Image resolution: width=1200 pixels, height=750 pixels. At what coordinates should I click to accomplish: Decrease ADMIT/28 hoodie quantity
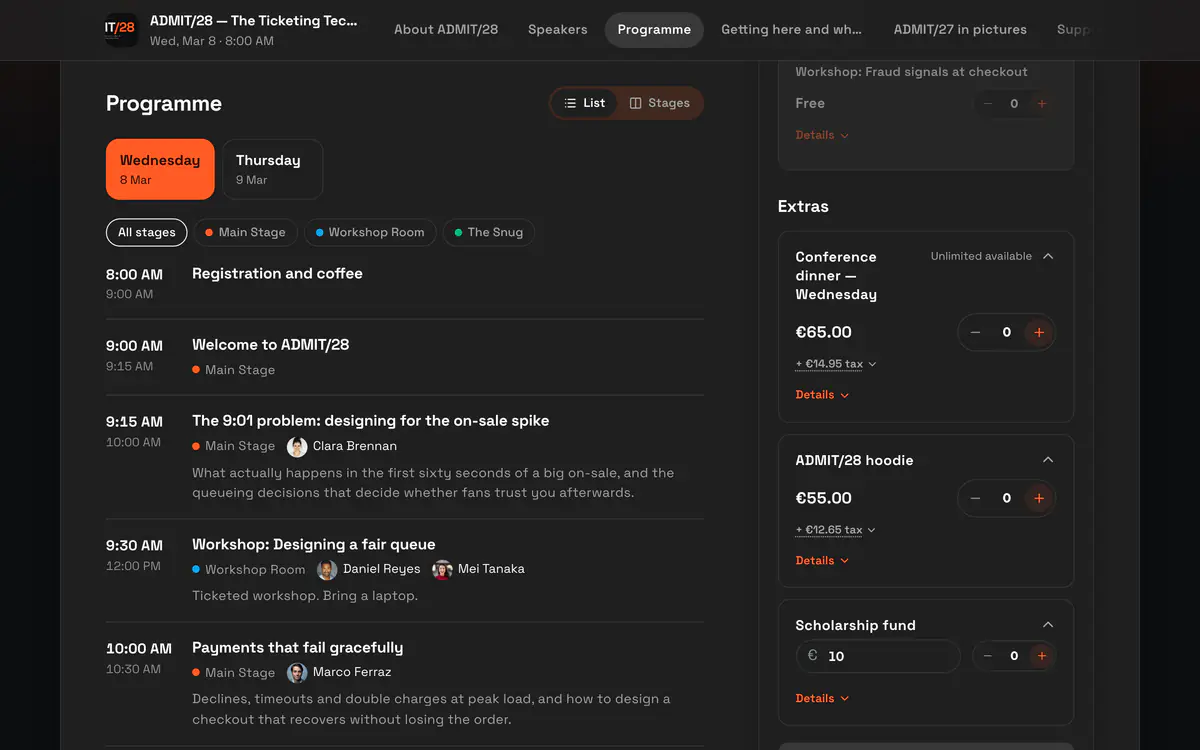tap(975, 498)
